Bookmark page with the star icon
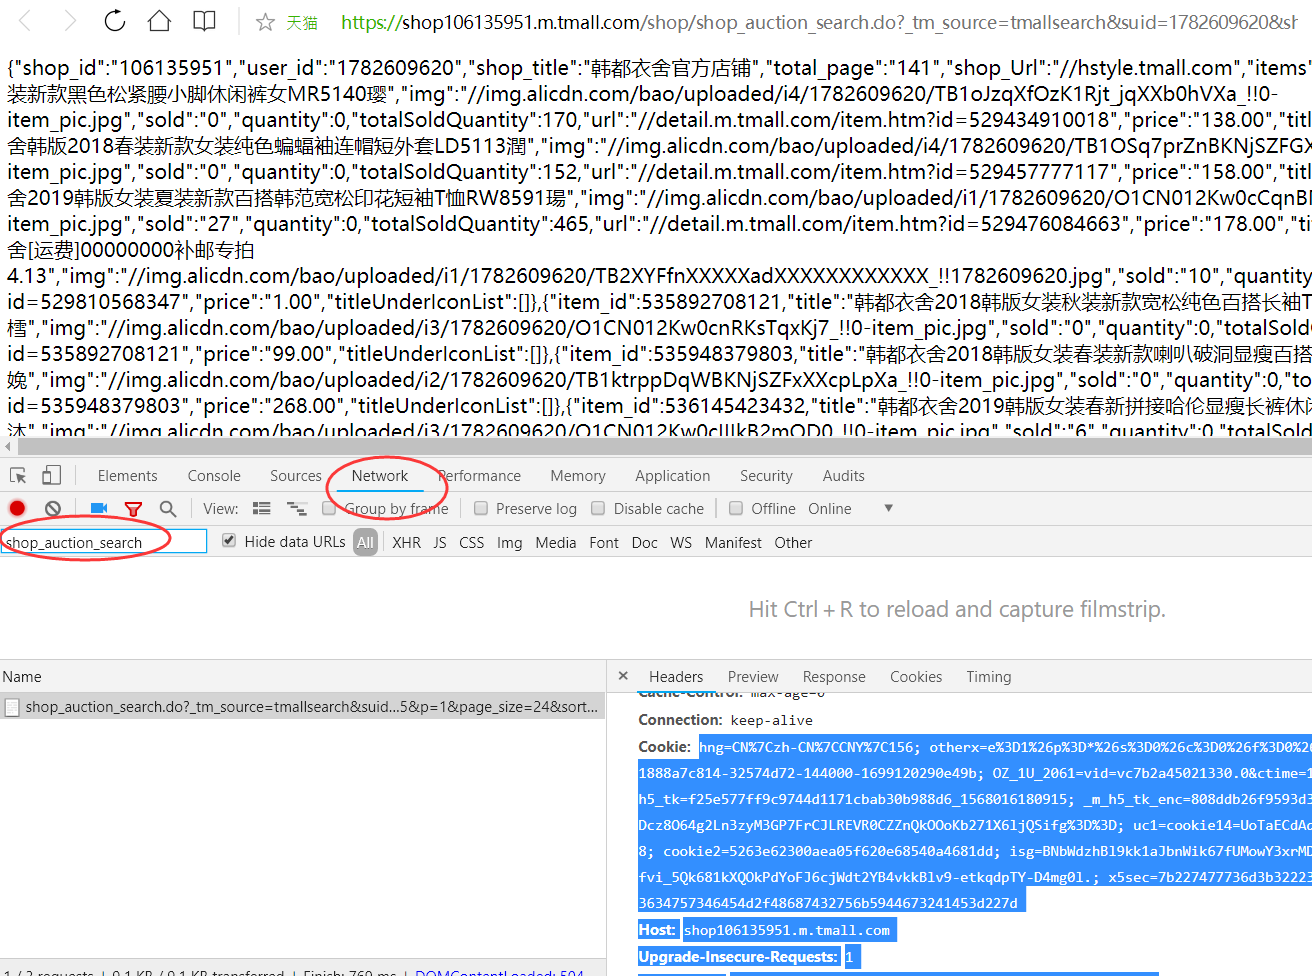 265,22
